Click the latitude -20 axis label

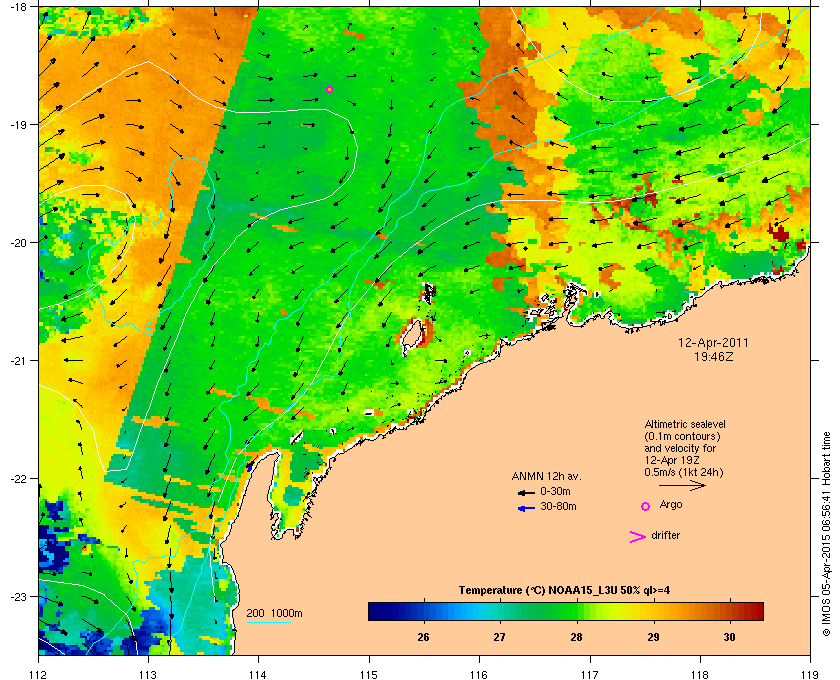coord(18,243)
